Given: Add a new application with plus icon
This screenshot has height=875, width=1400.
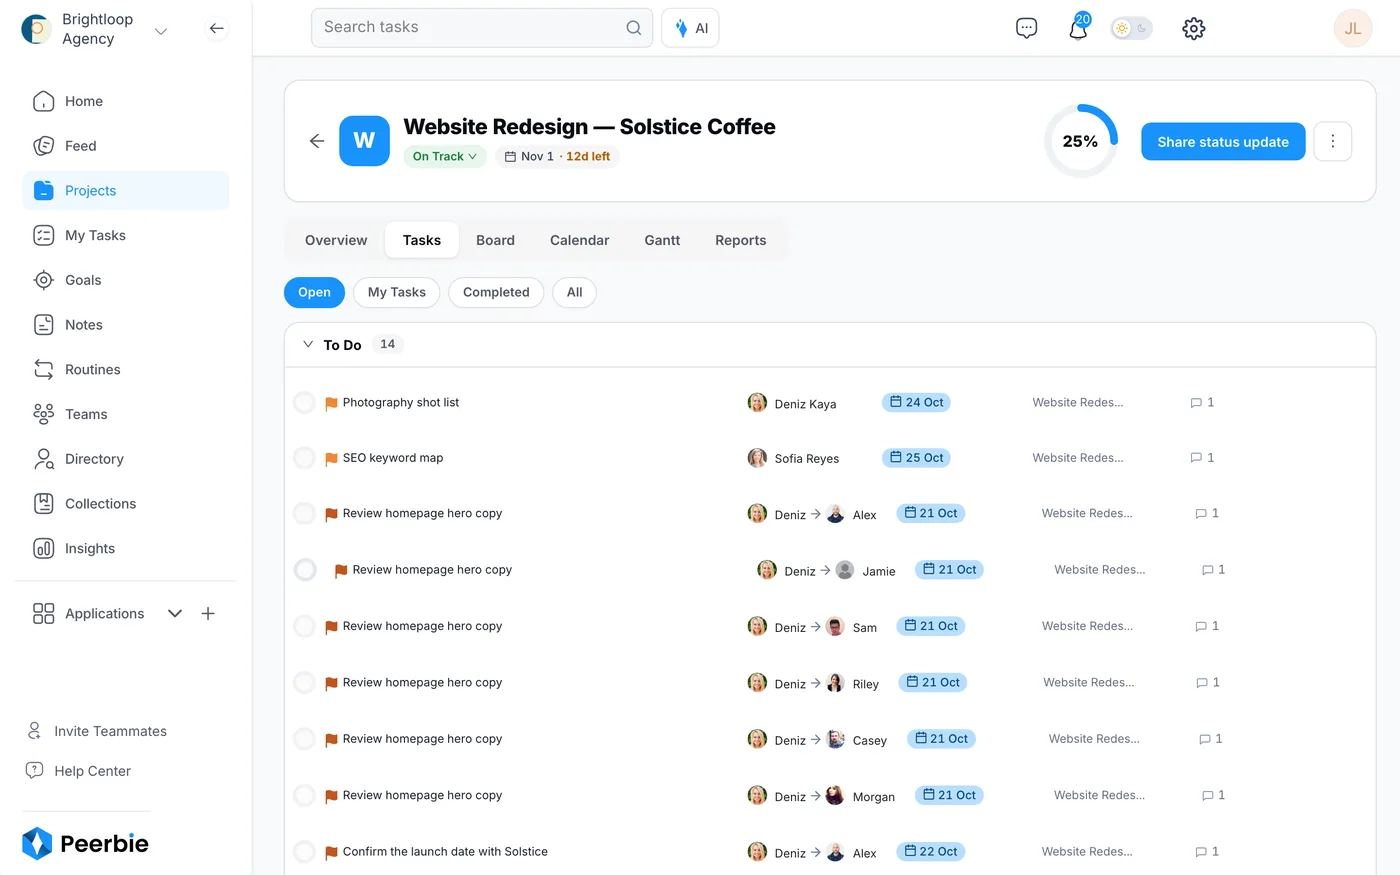Looking at the screenshot, I should click(208, 614).
